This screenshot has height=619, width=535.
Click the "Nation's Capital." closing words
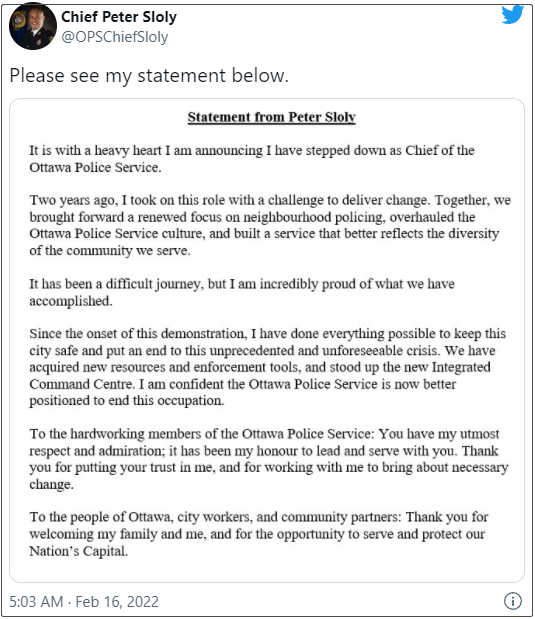pos(78,551)
